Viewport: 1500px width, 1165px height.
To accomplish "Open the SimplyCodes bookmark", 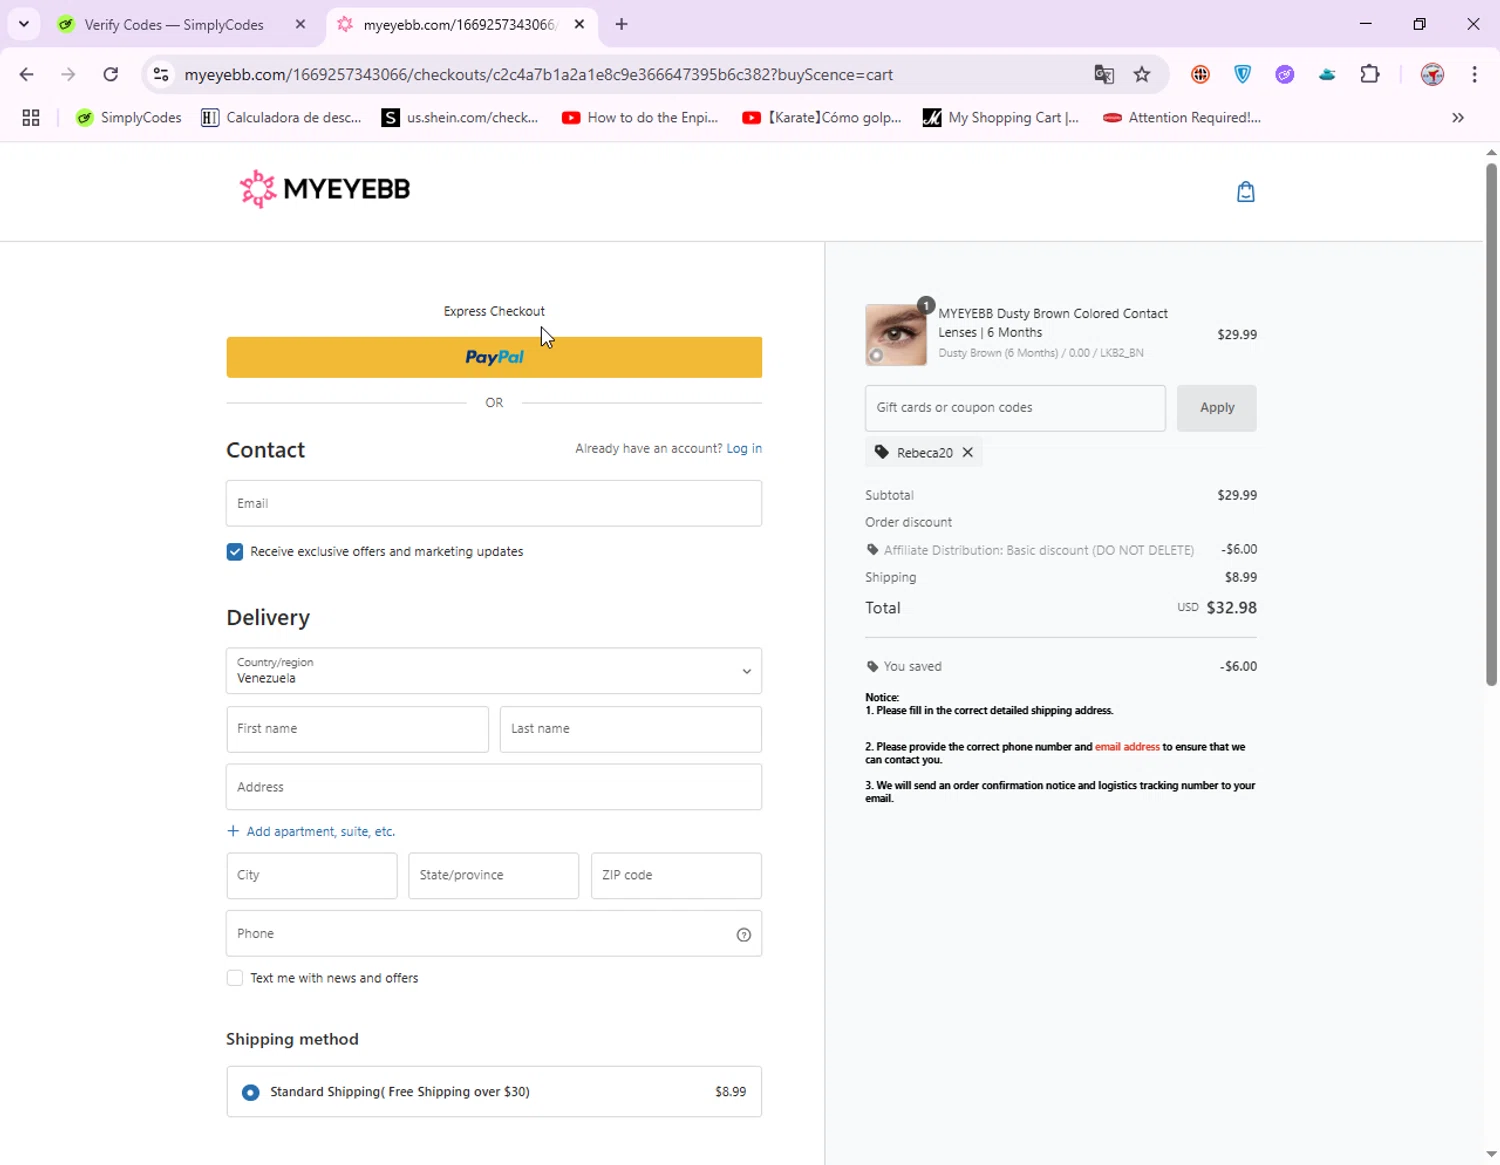I will pos(129,118).
